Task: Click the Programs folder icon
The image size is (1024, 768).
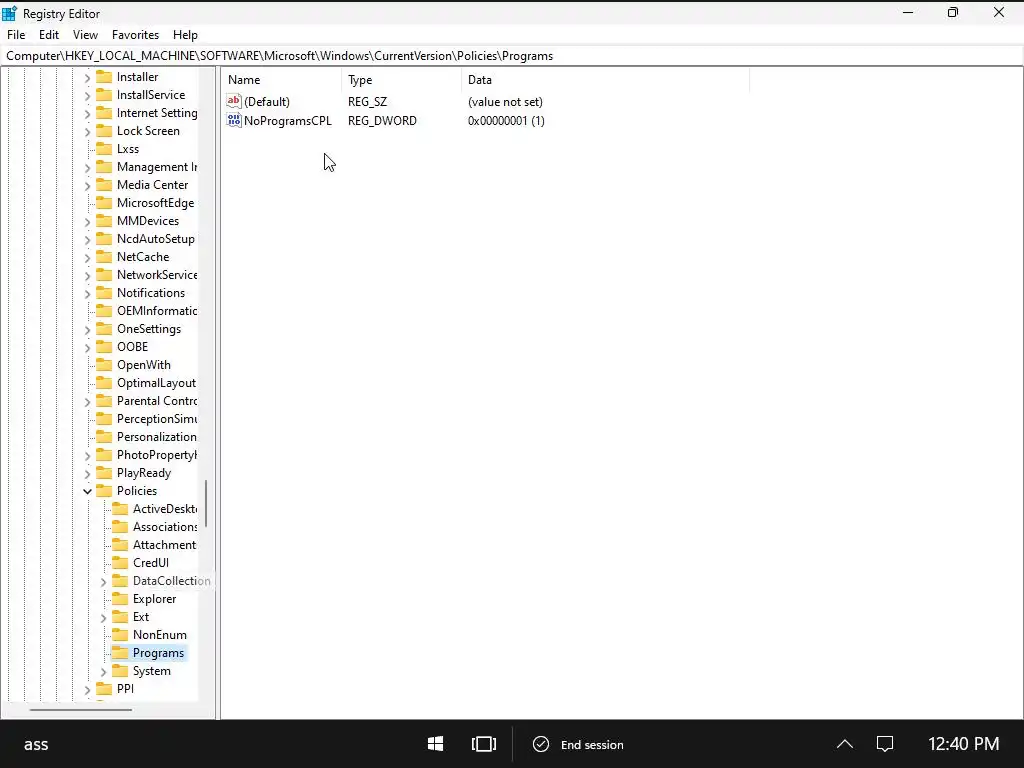Action: click(120, 653)
